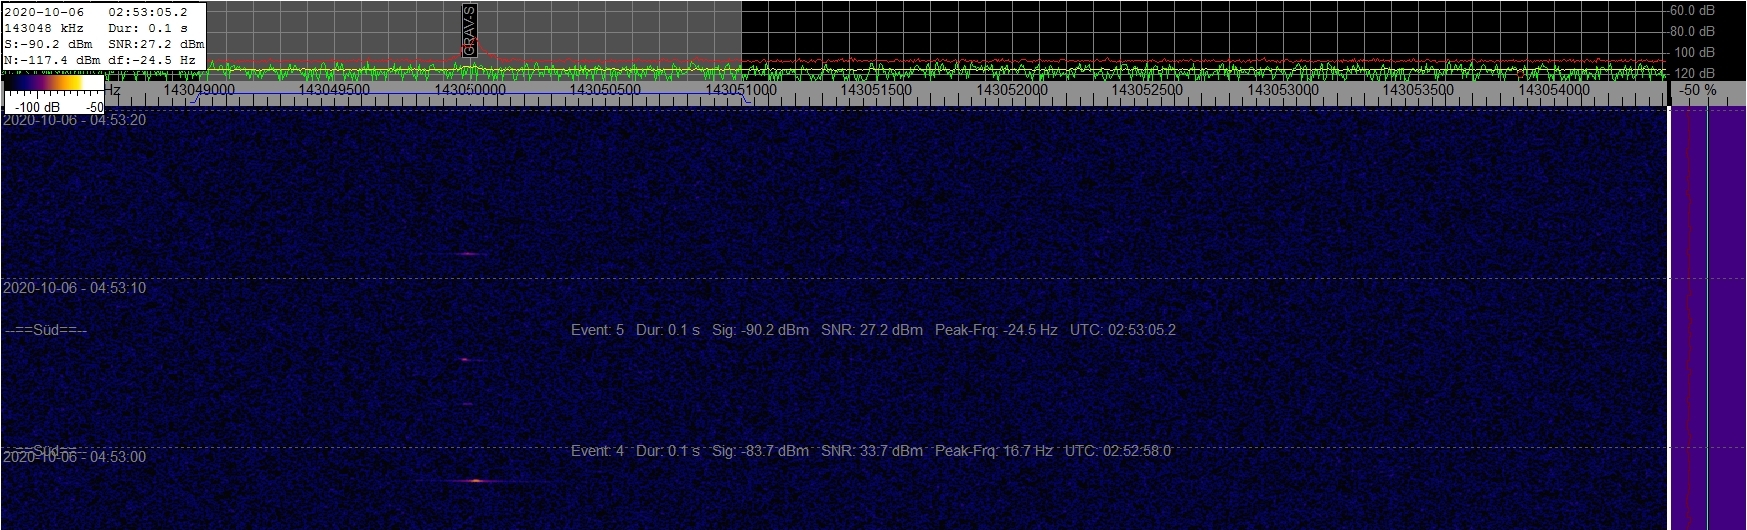Image resolution: width=1747 pixels, height=530 pixels.
Task: Click the 100 dB scale label
Action: coord(1695,52)
